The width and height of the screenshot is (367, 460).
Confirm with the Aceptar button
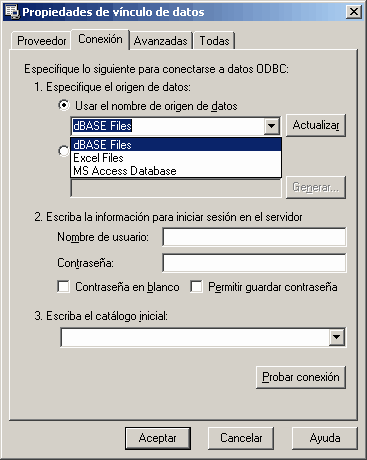[x=158, y=438]
